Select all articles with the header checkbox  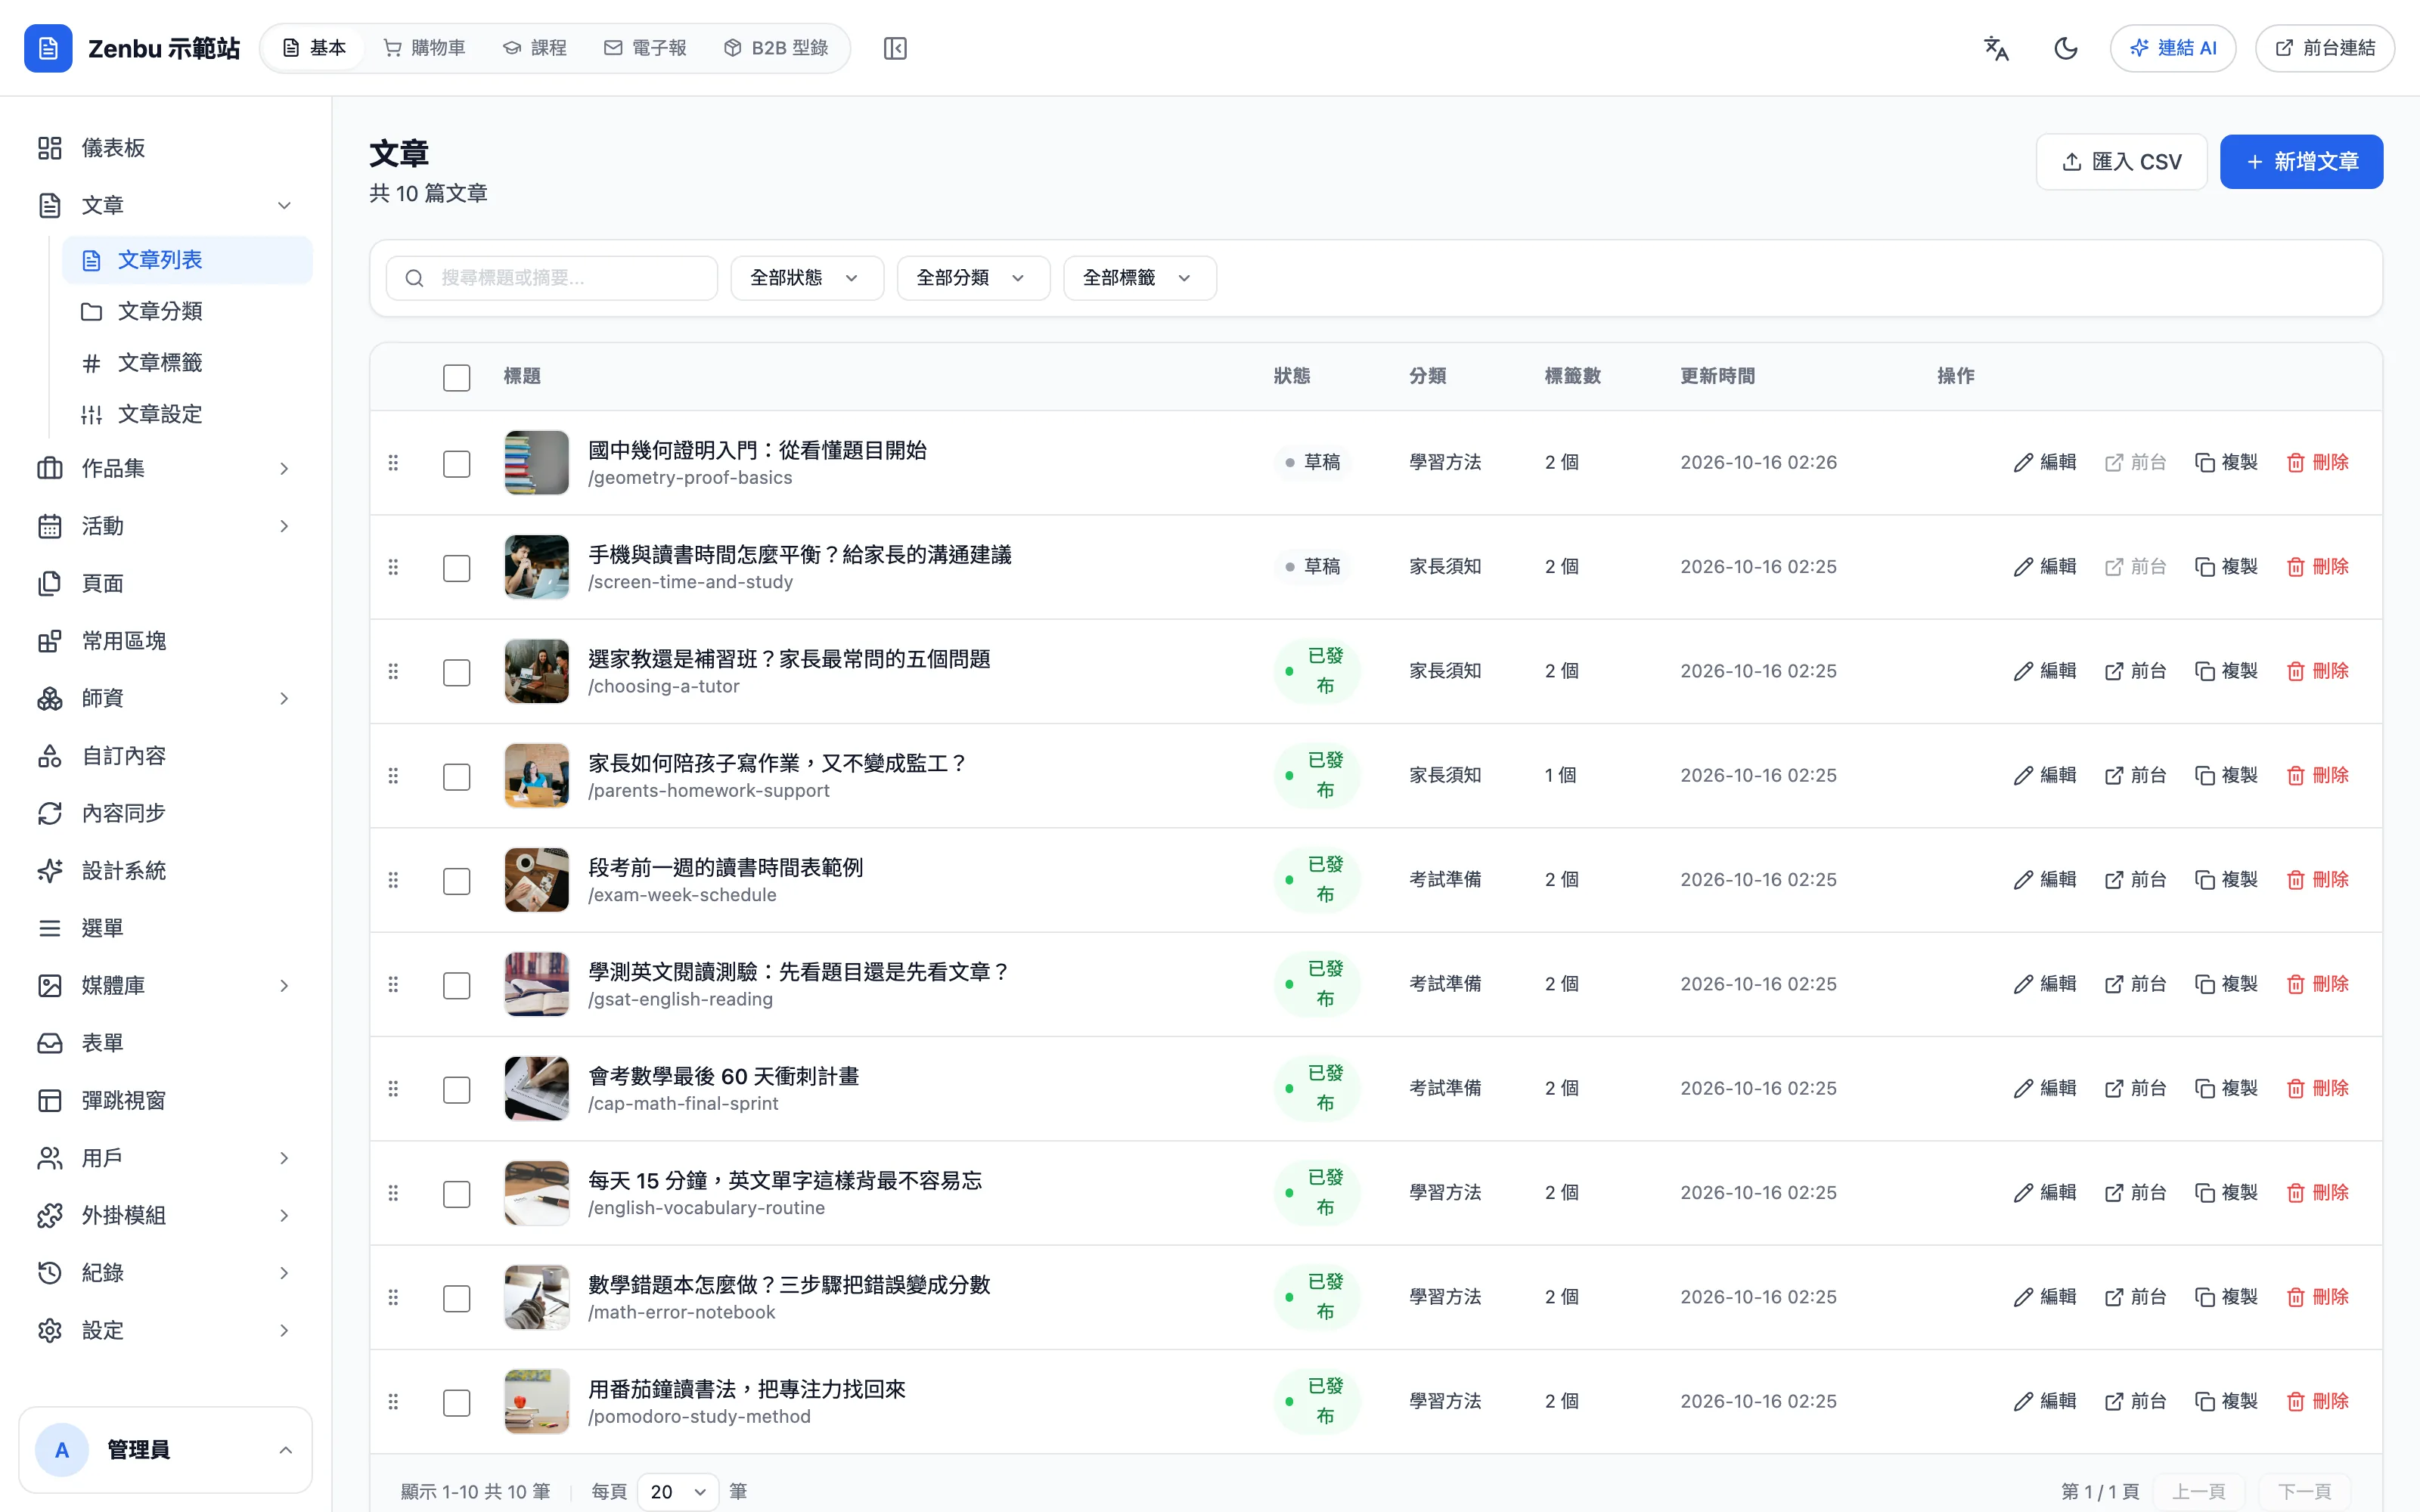tap(457, 377)
